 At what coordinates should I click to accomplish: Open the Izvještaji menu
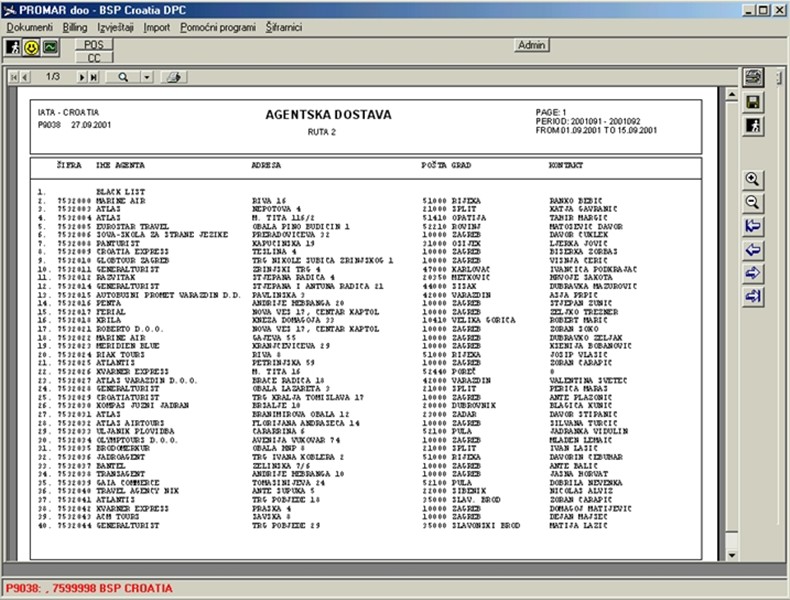click(x=115, y=27)
